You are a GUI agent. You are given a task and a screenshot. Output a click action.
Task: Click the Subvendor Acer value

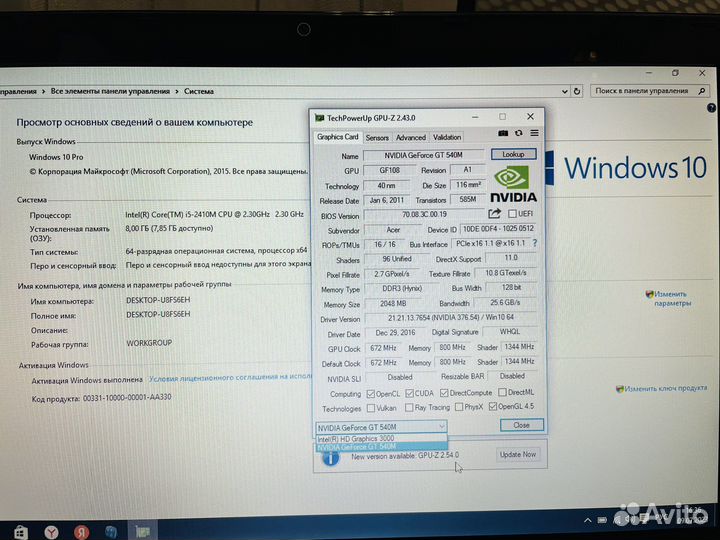point(393,230)
